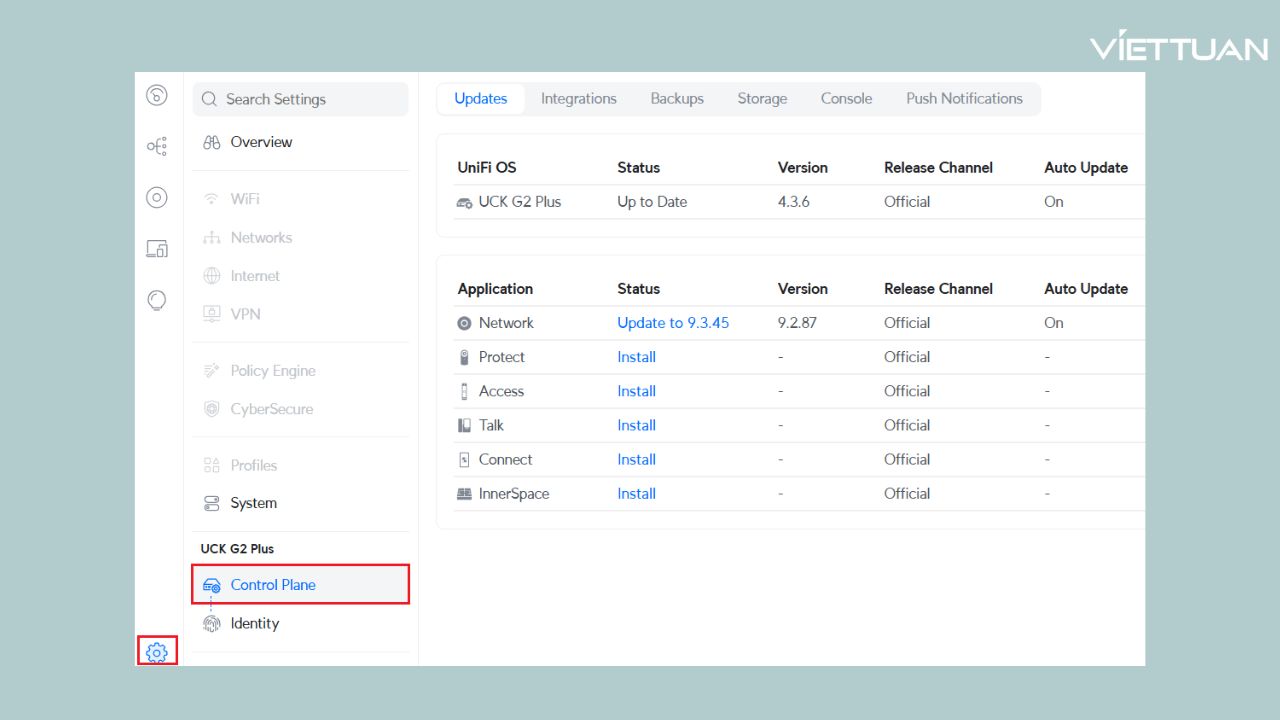Screen dimensions: 1280x720
Task: Click UniFi OS Auto Update On value
Action: pyautogui.click(x=1054, y=202)
